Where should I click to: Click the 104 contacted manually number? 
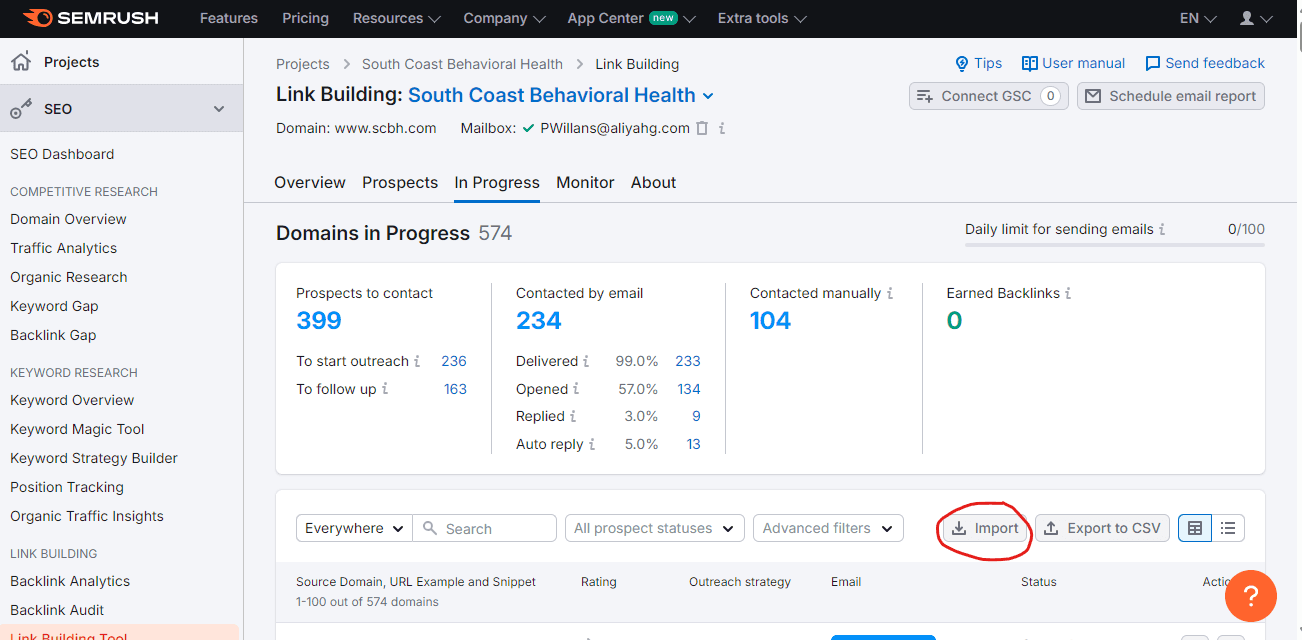pos(770,321)
